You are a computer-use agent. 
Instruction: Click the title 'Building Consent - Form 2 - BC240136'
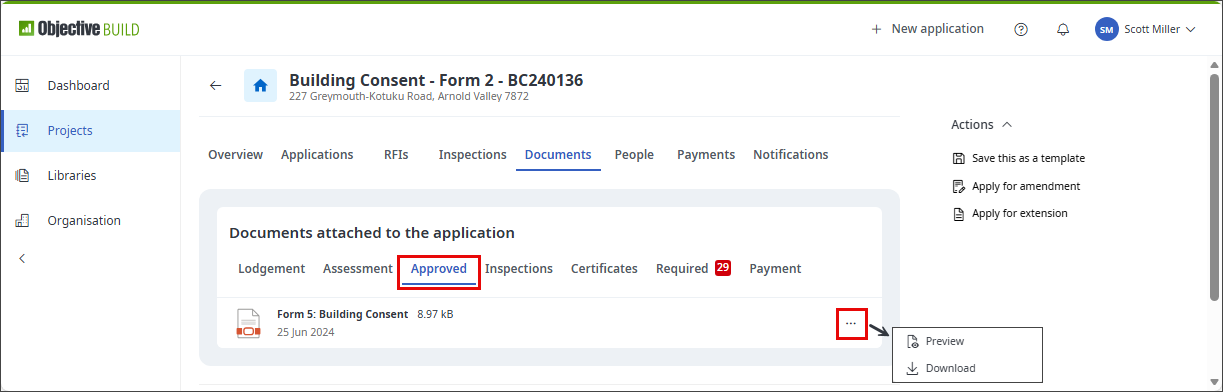click(436, 80)
